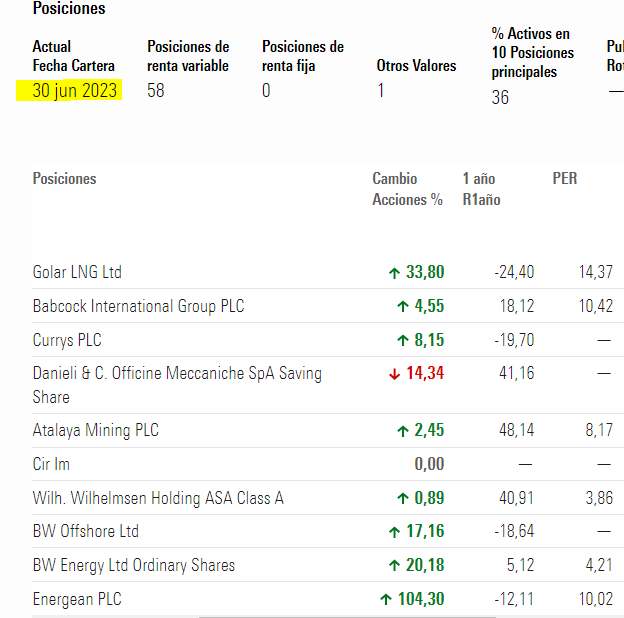Open Golar LNG Ltd holding
Screen dimensions: 624x618
click(77, 273)
